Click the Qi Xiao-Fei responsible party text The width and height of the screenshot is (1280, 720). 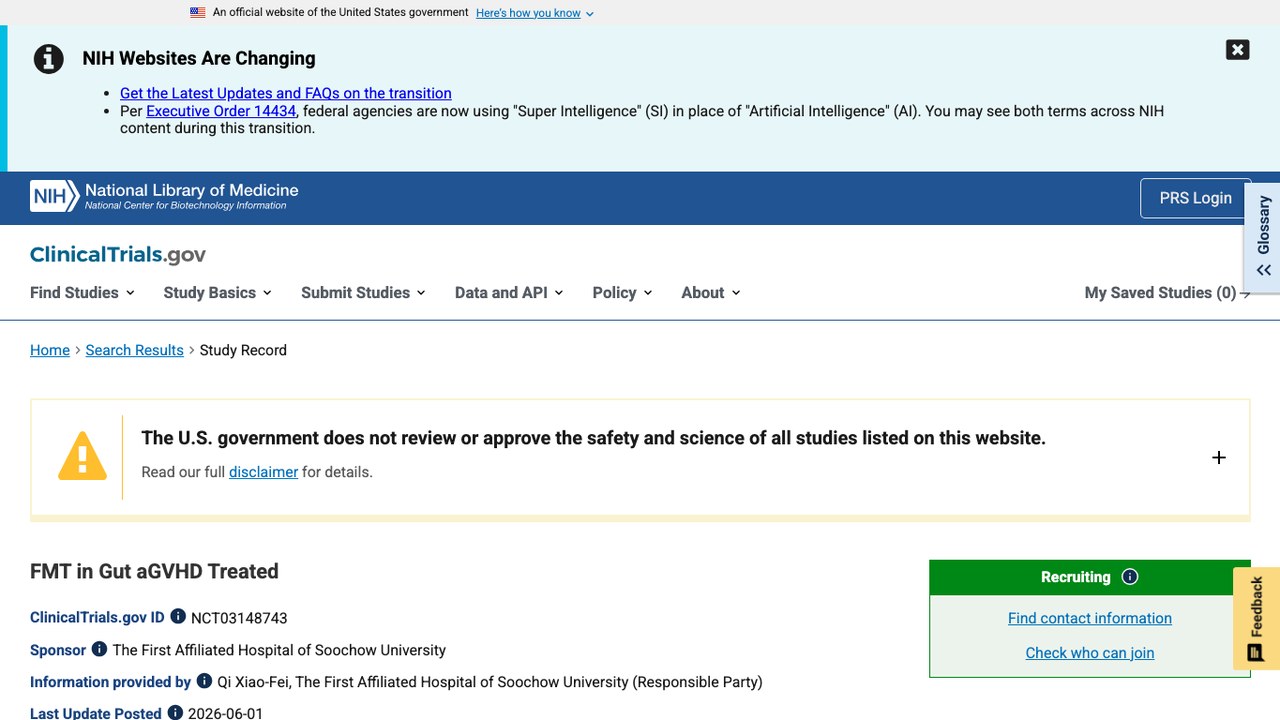point(490,682)
